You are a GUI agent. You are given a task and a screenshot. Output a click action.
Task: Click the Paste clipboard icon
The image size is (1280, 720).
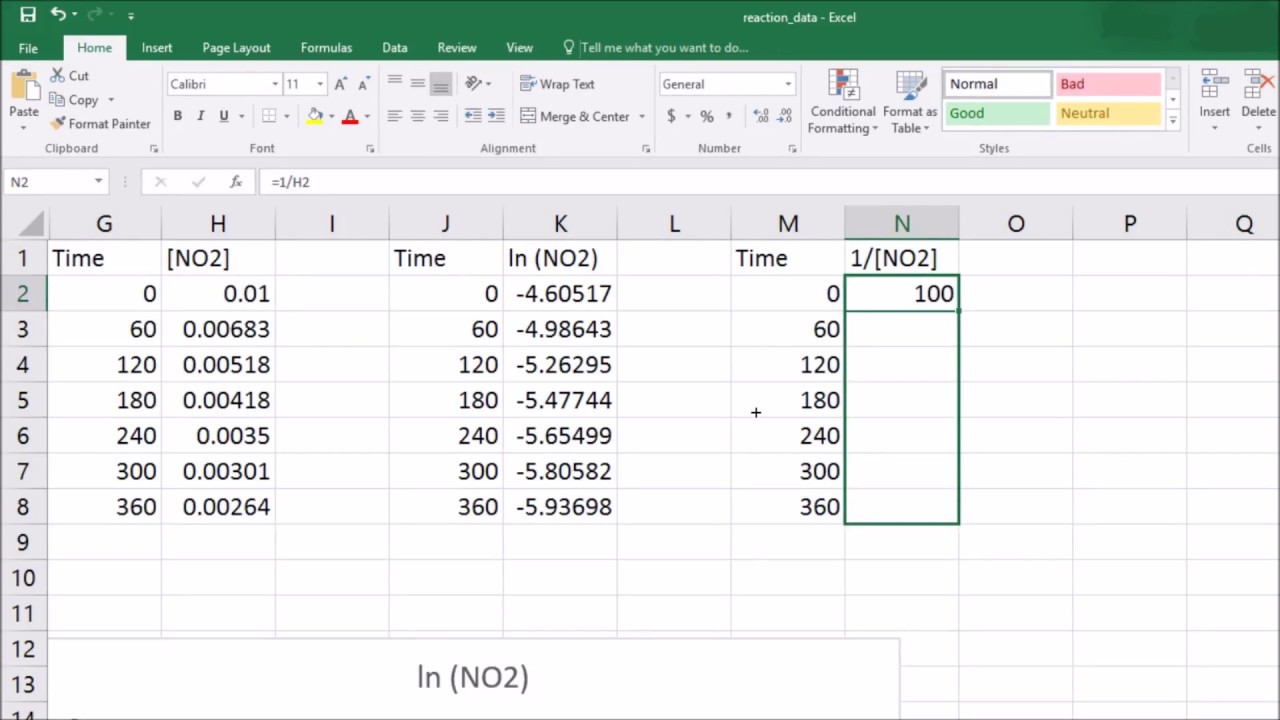24,84
